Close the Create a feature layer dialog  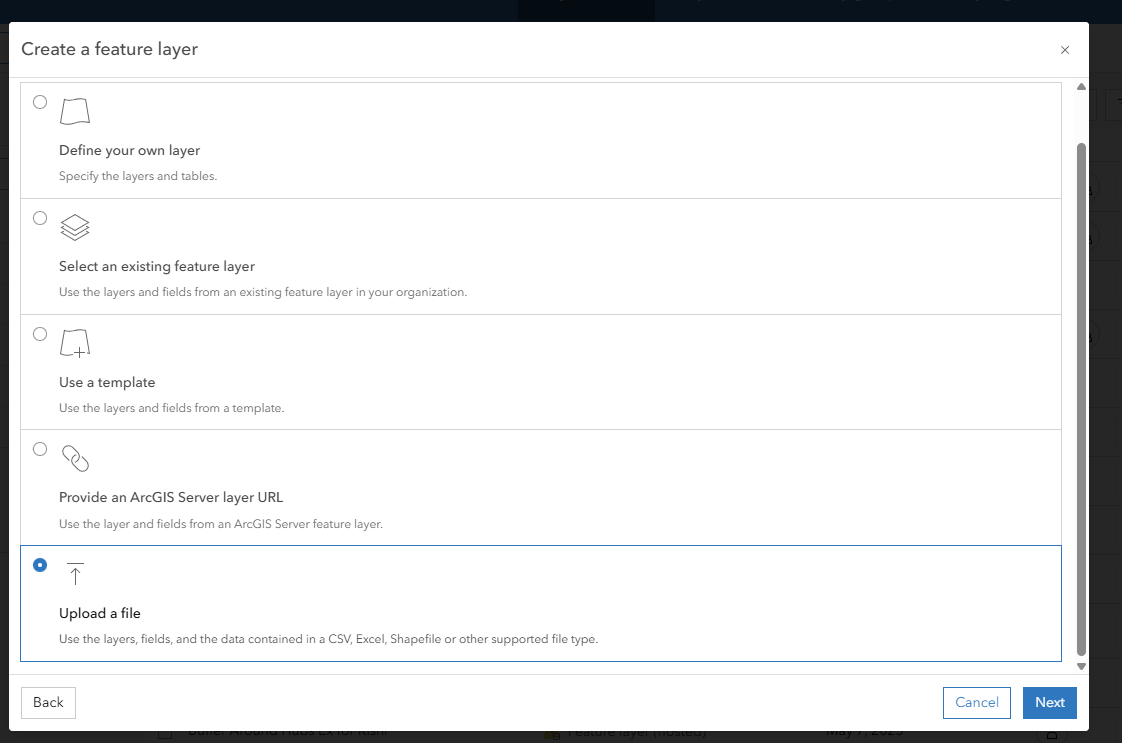click(1065, 50)
